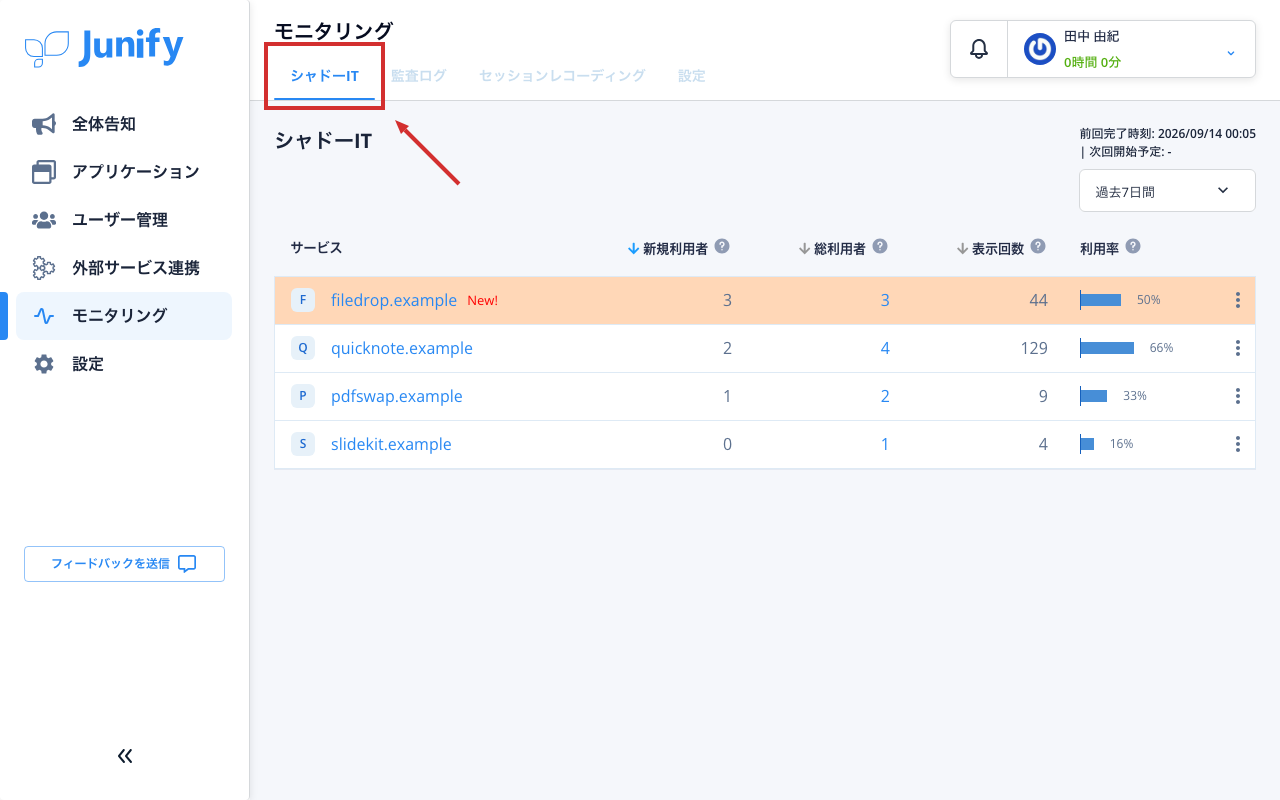1280x800 pixels.
Task: Open the quicknote.example service link
Action: (x=402, y=348)
